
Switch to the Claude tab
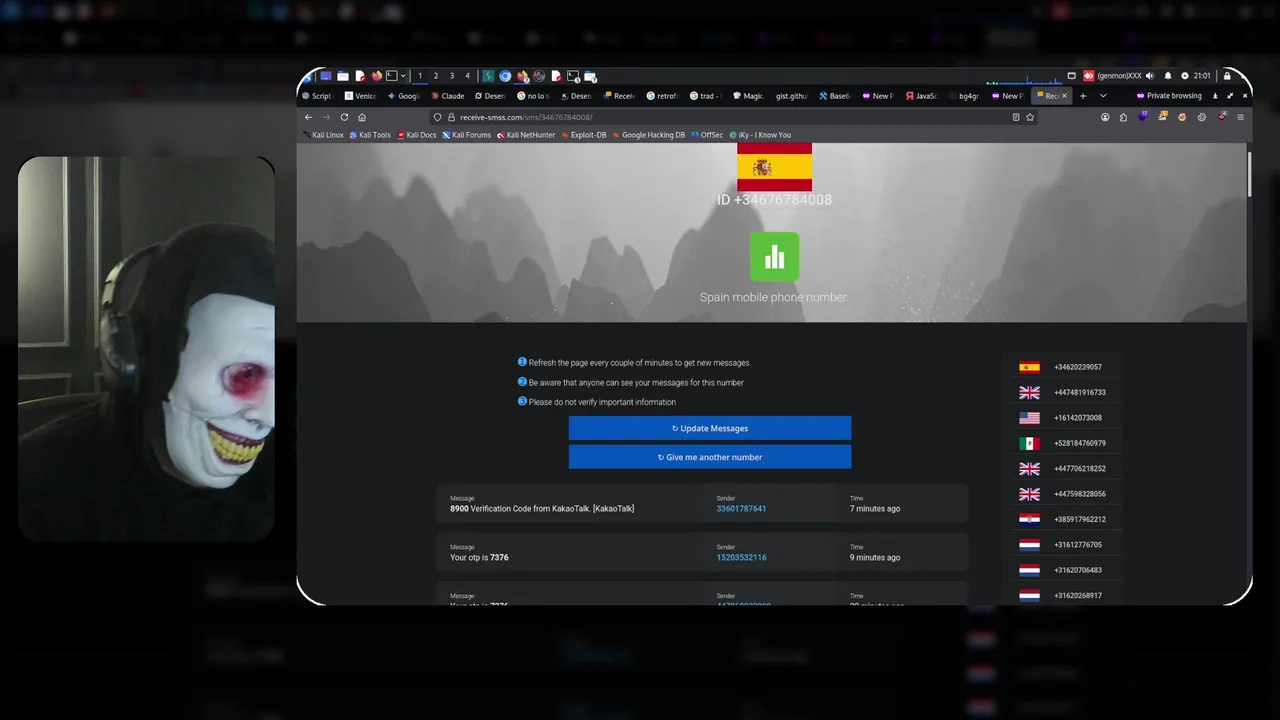pyautogui.click(x=447, y=96)
